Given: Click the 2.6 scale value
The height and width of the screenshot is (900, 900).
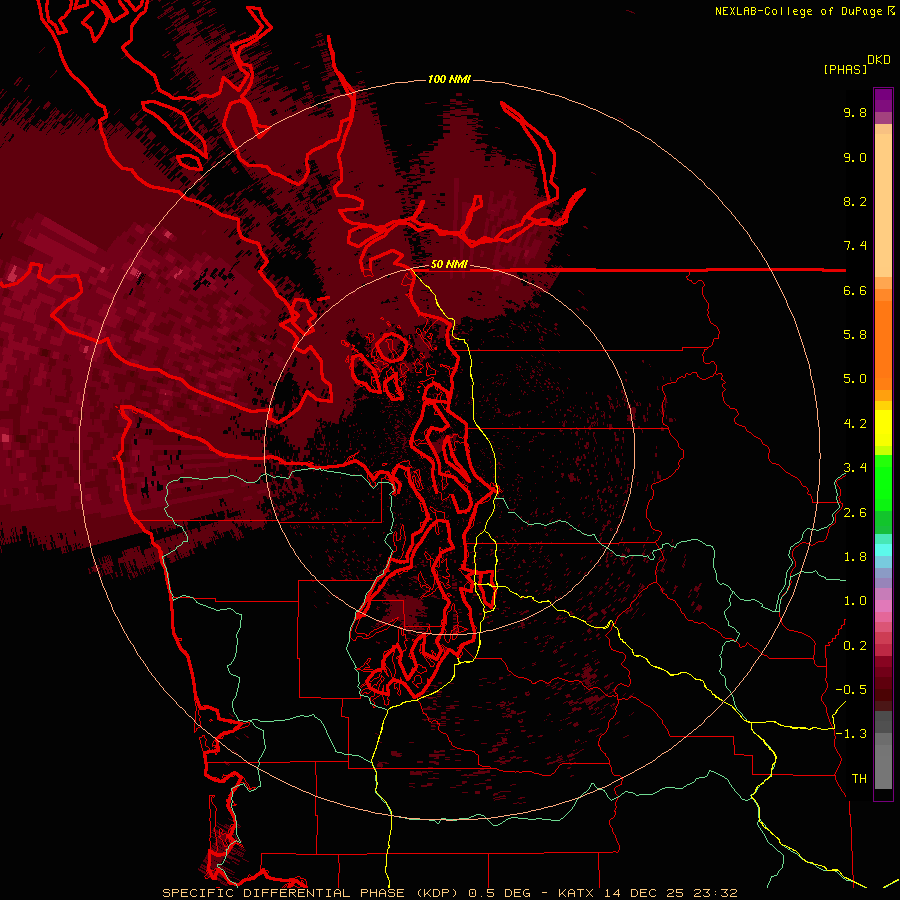Looking at the screenshot, I should click(855, 513).
